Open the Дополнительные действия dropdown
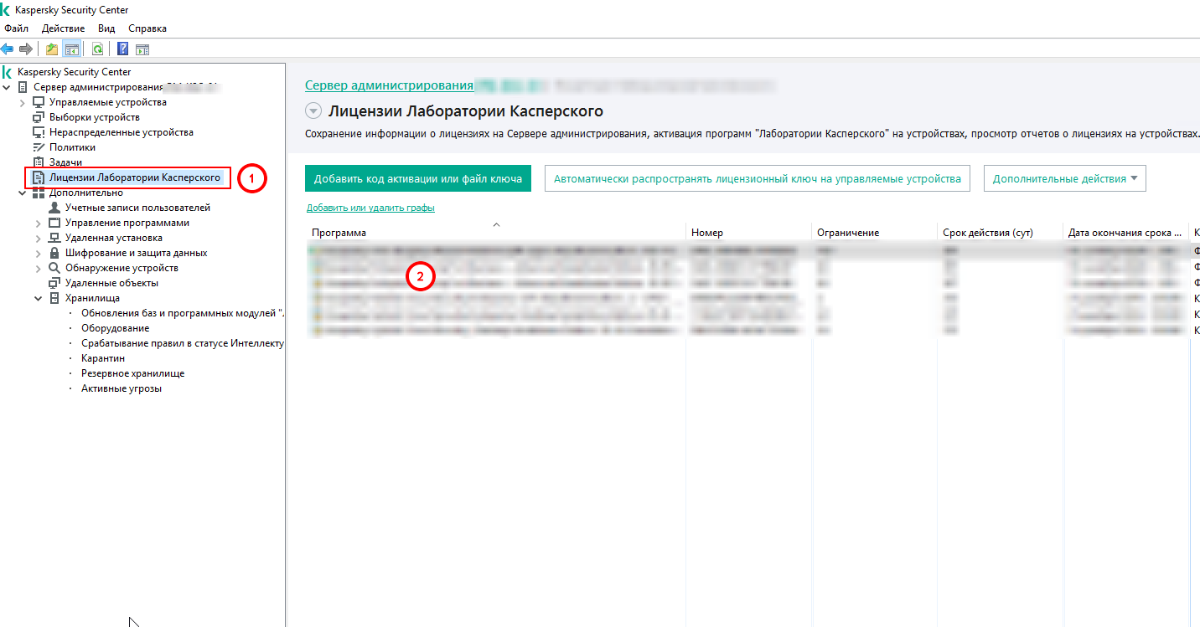 1065,179
